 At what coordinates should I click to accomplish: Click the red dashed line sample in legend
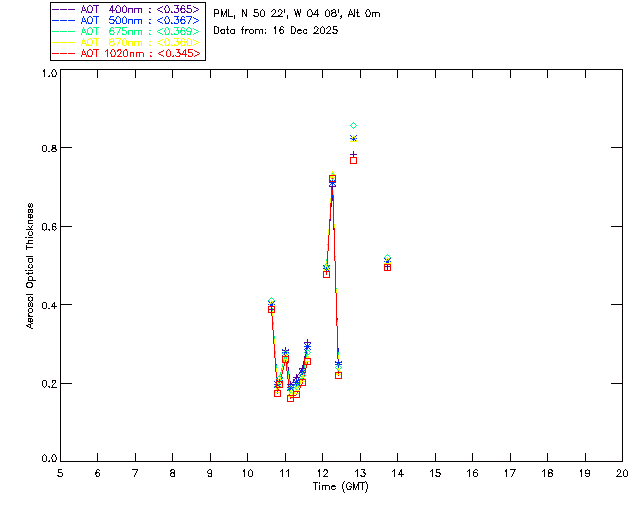[64, 53]
